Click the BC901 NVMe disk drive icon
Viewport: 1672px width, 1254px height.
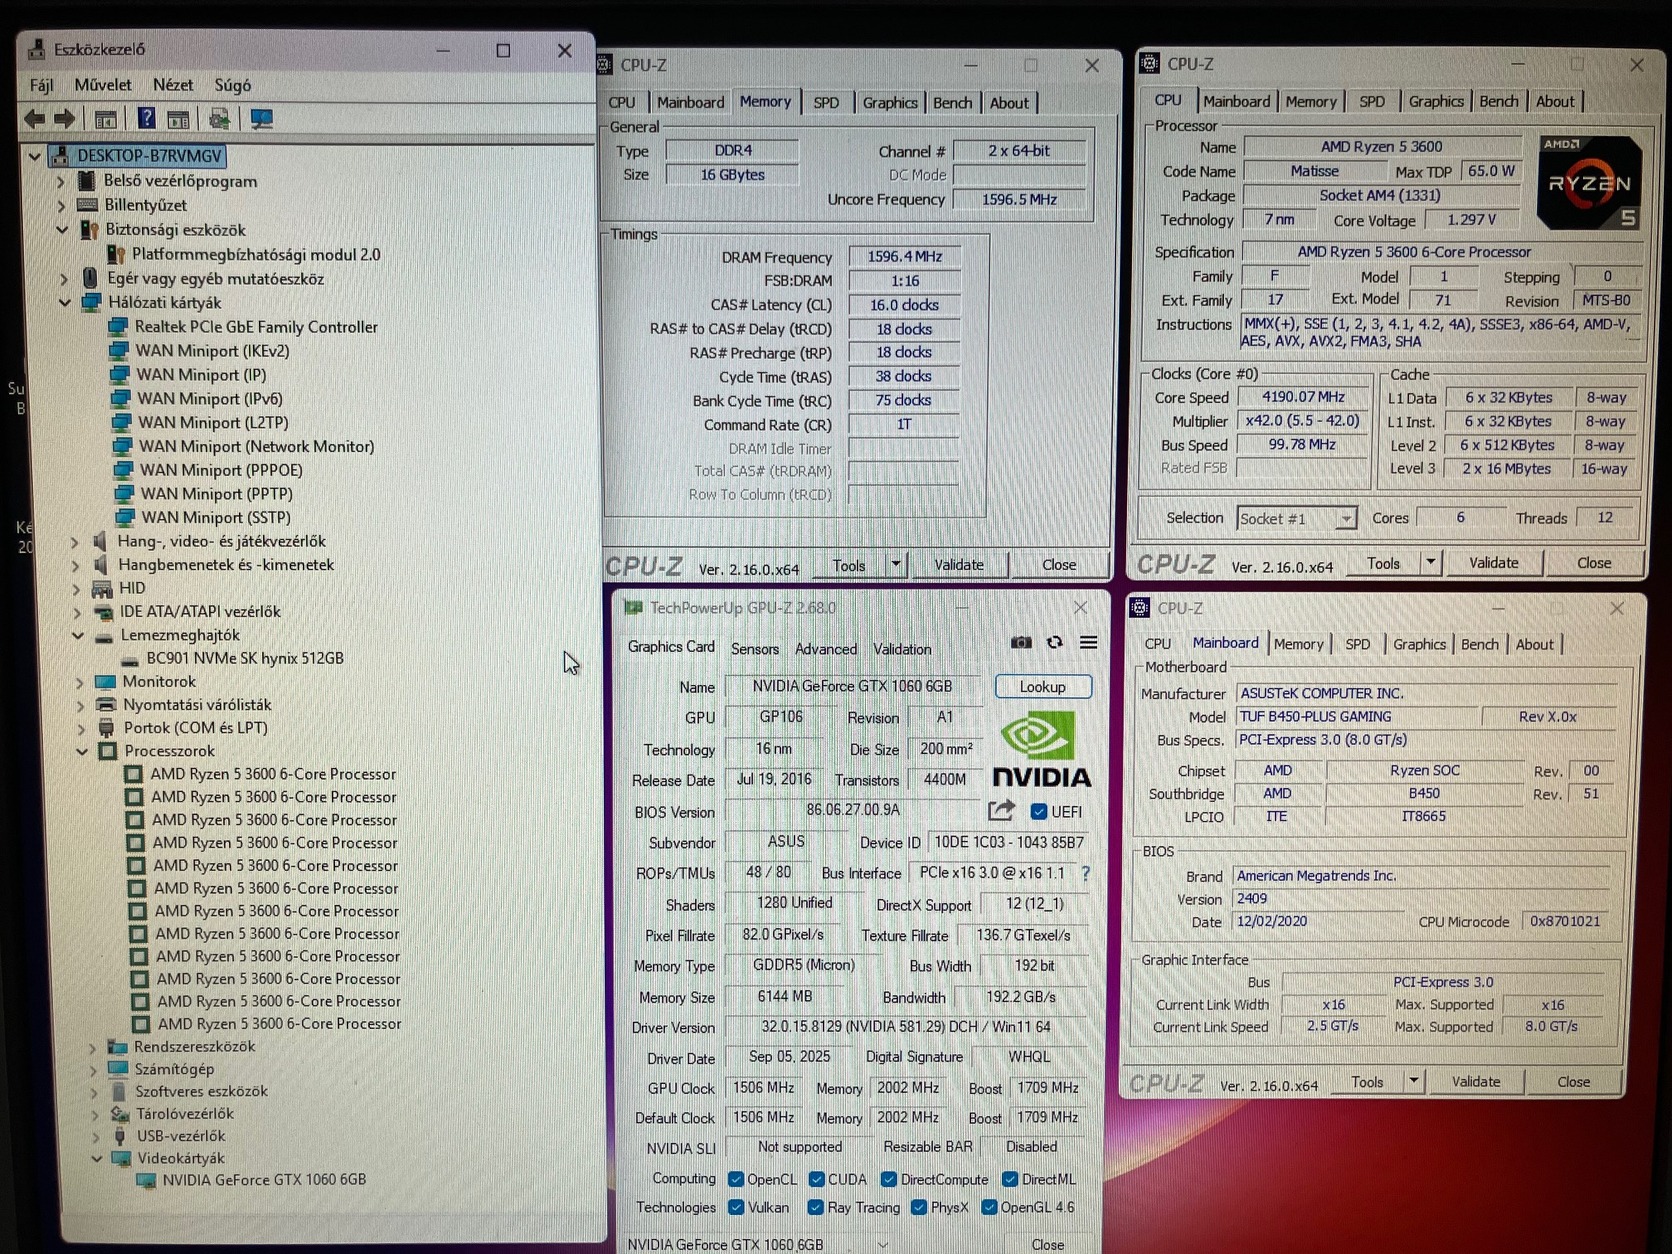tap(129, 659)
